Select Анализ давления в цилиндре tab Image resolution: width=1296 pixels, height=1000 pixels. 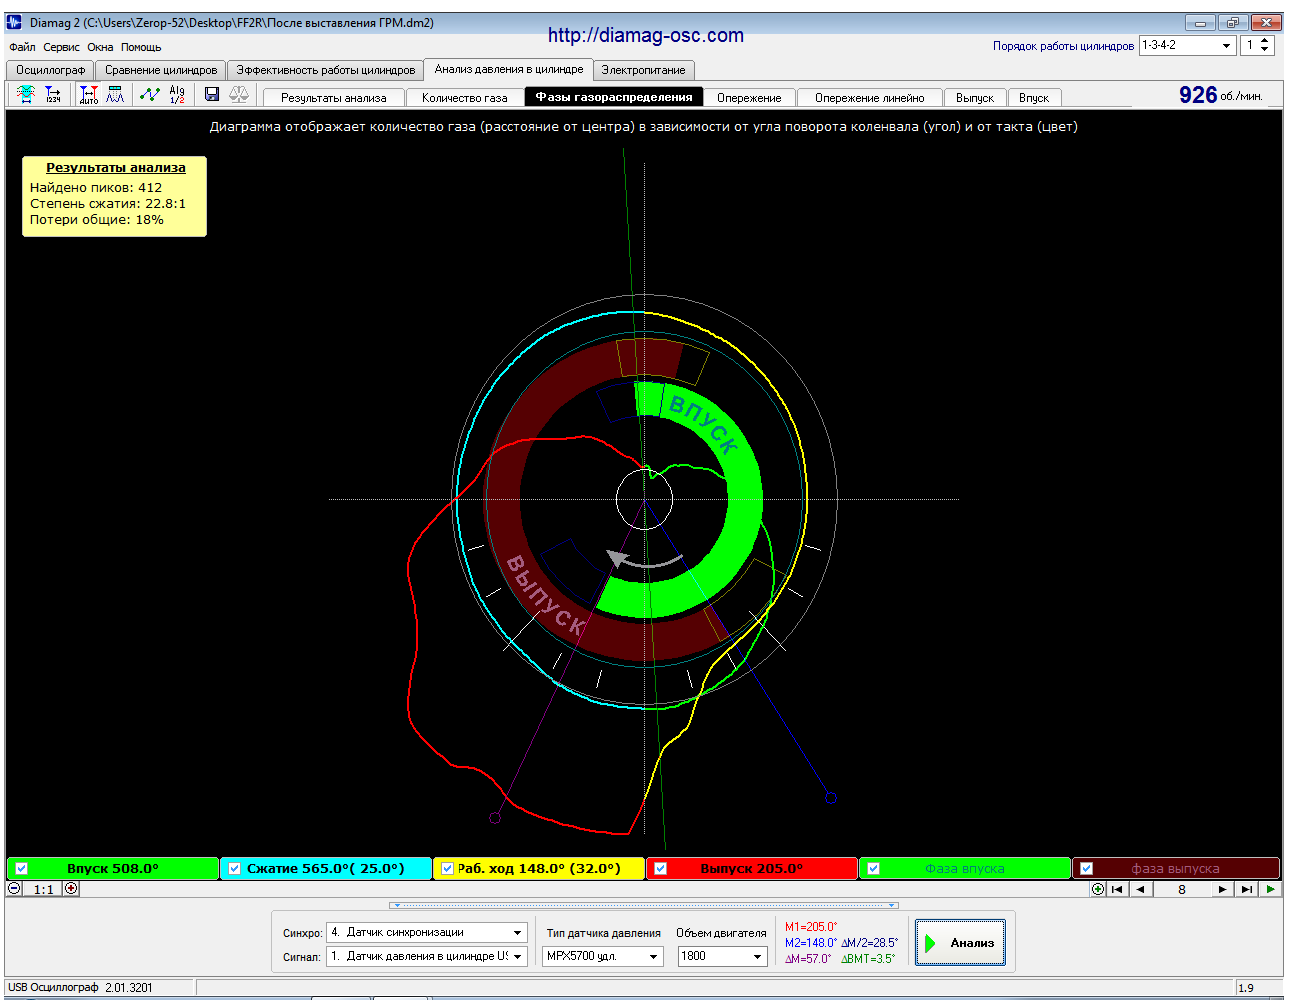point(509,69)
